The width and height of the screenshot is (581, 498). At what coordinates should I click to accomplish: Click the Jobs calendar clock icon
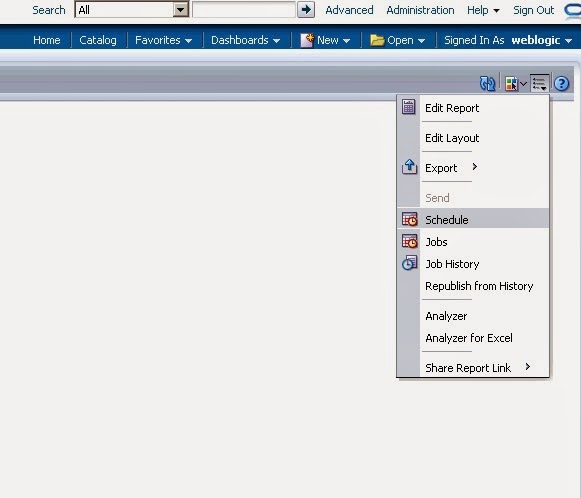click(409, 241)
